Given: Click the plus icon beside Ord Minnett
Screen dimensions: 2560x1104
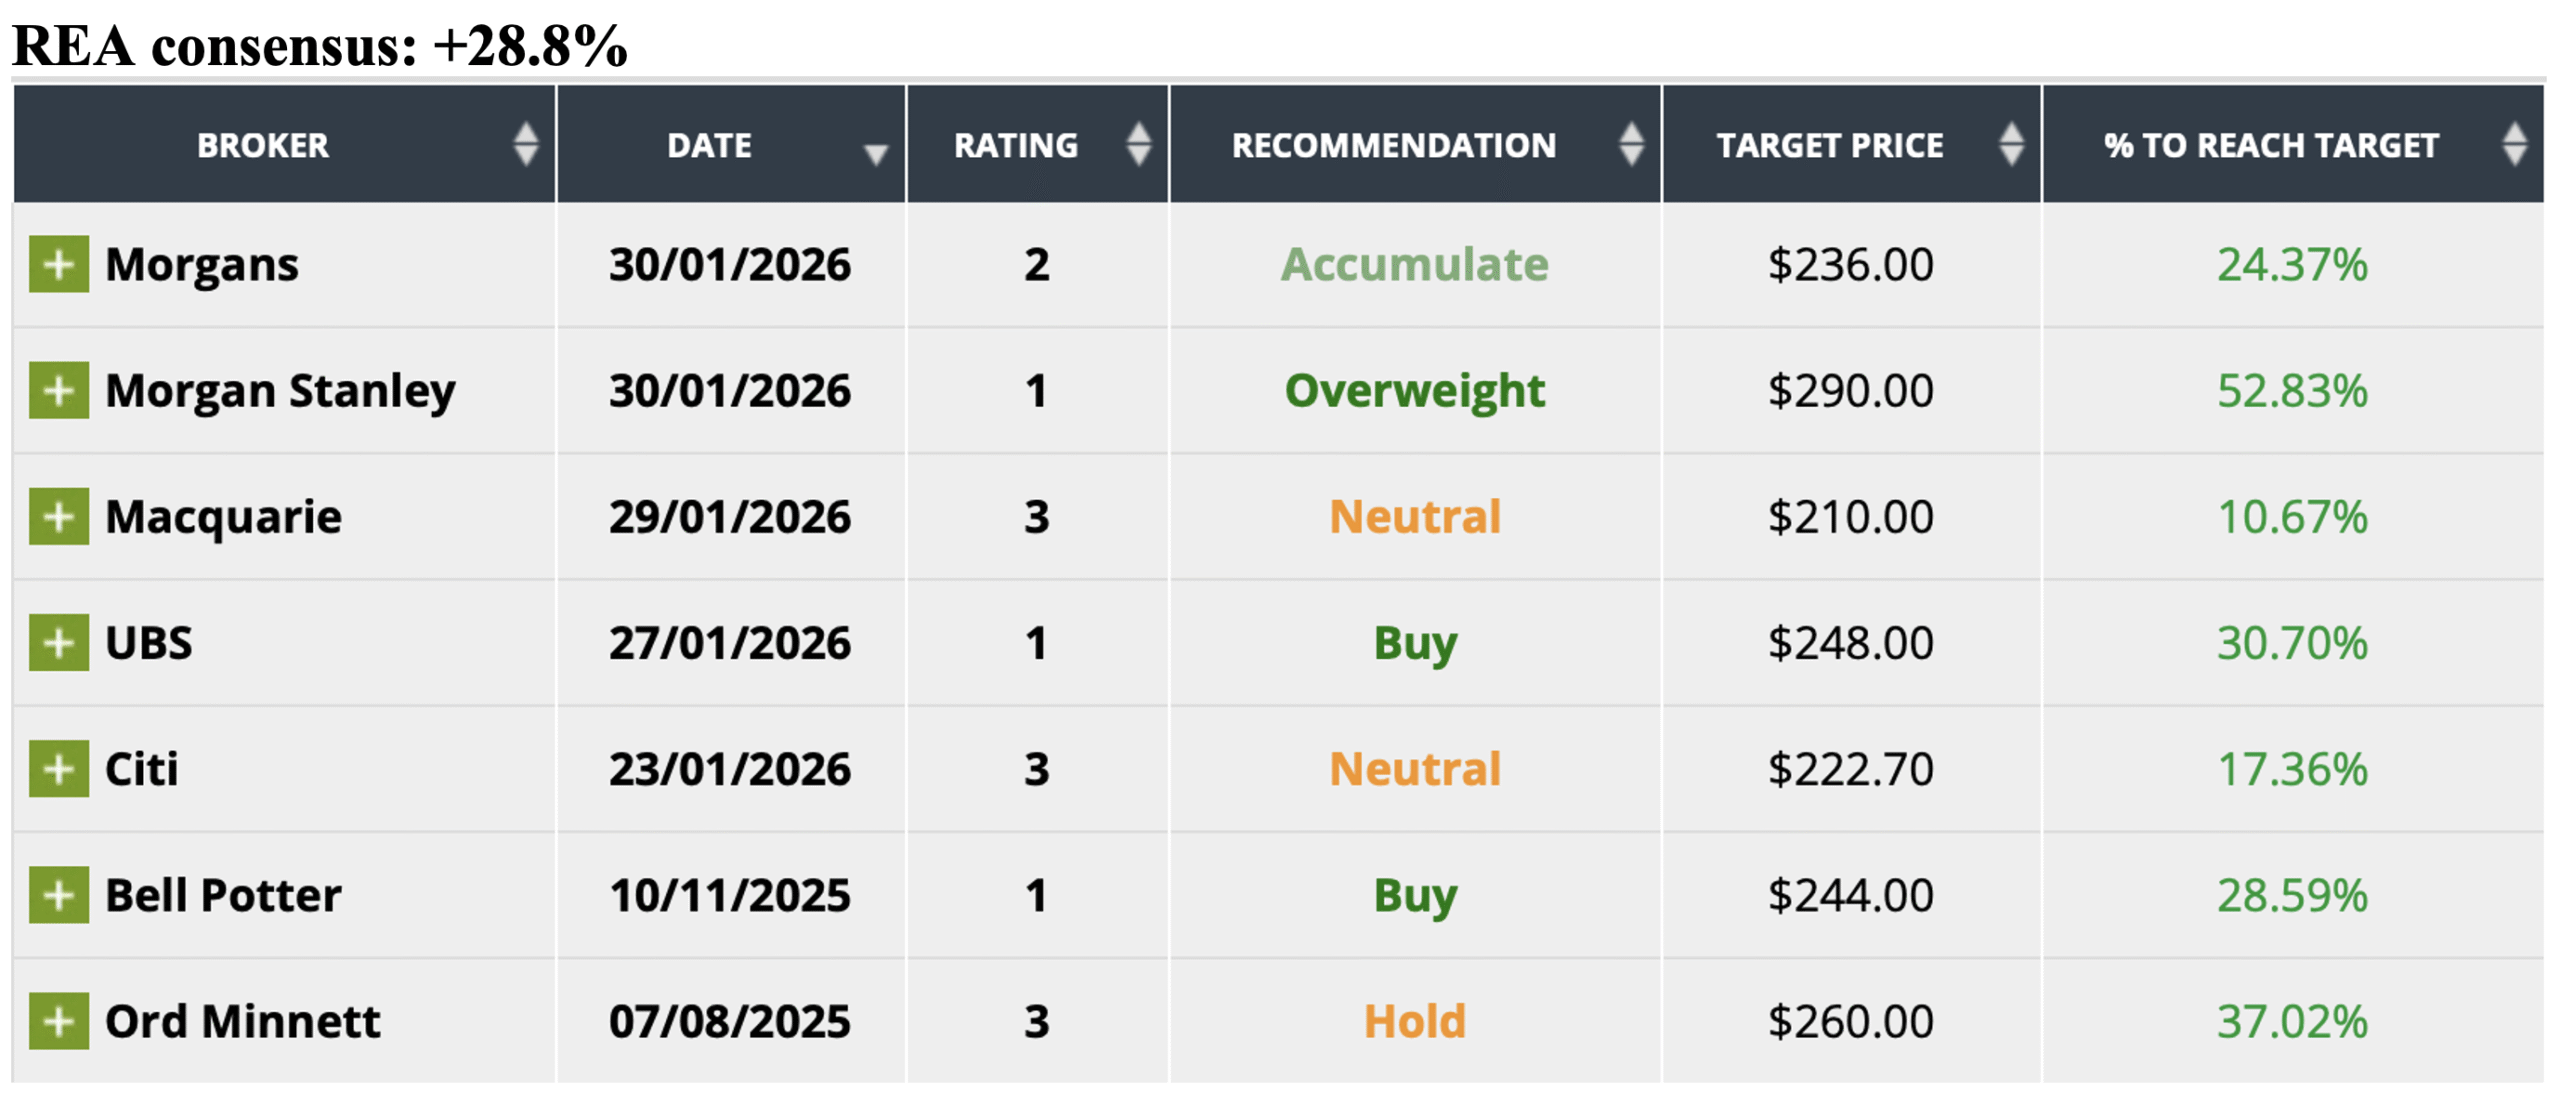Looking at the screenshot, I should (x=58, y=1020).
